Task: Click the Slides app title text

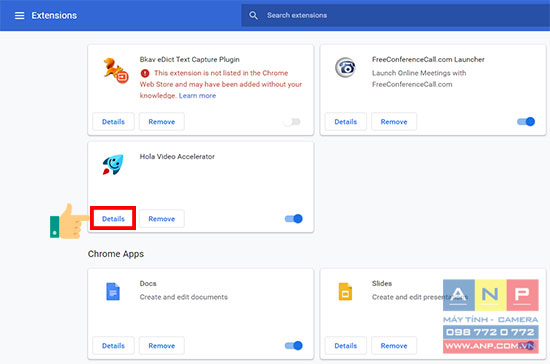Action: point(382,283)
